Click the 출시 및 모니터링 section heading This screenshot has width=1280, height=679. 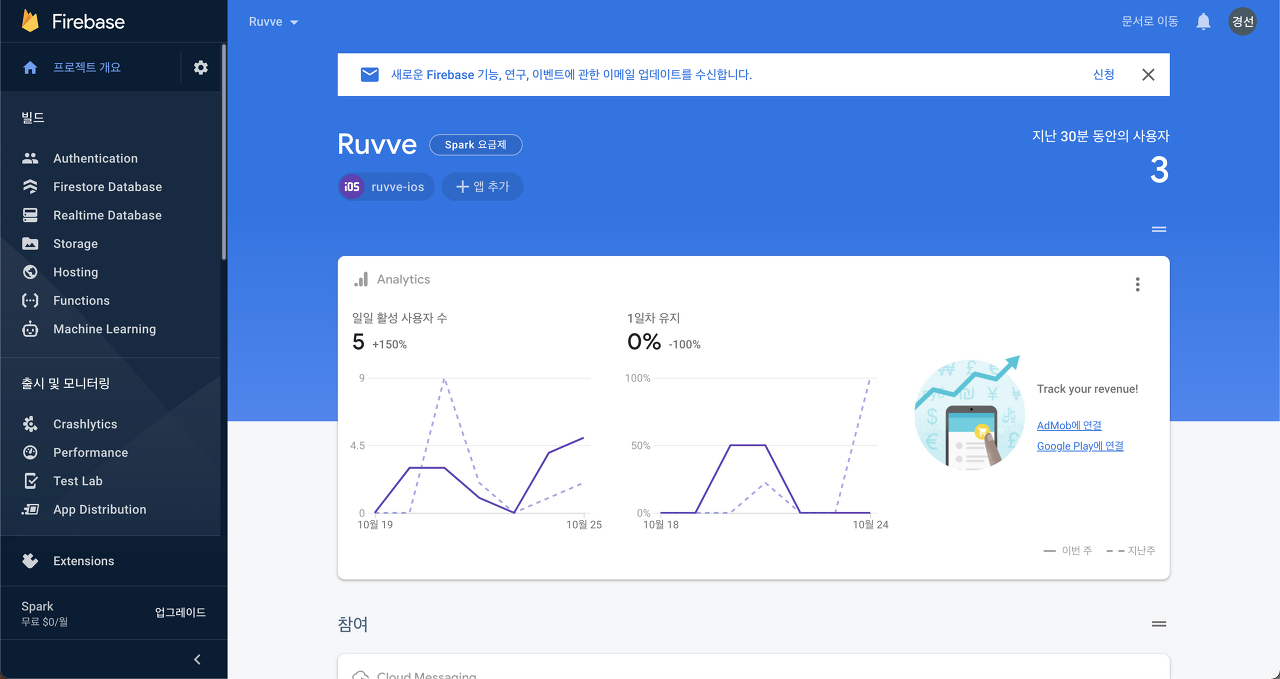pyautogui.click(x=65, y=383)
